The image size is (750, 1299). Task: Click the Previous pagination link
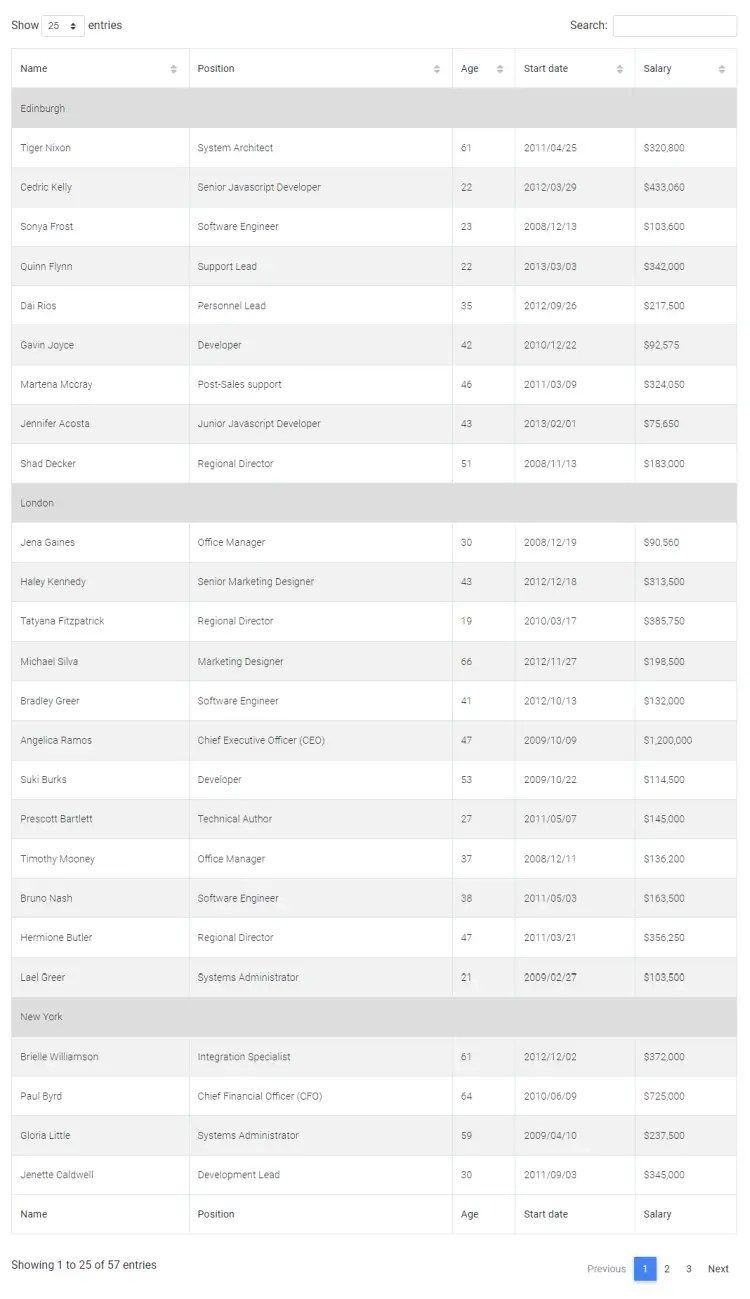pyautogui.click(x=606, y=1268)
